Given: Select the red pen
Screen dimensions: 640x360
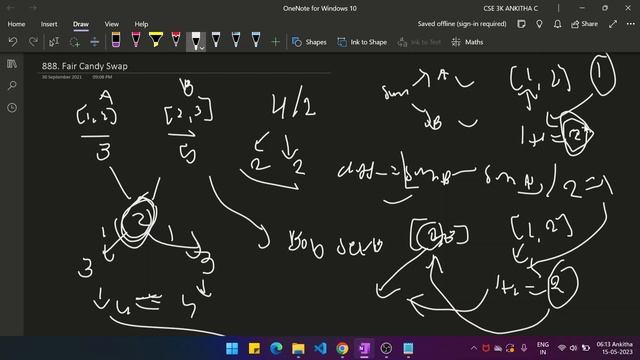Looking at the screenshot, I should pos(176,40).
